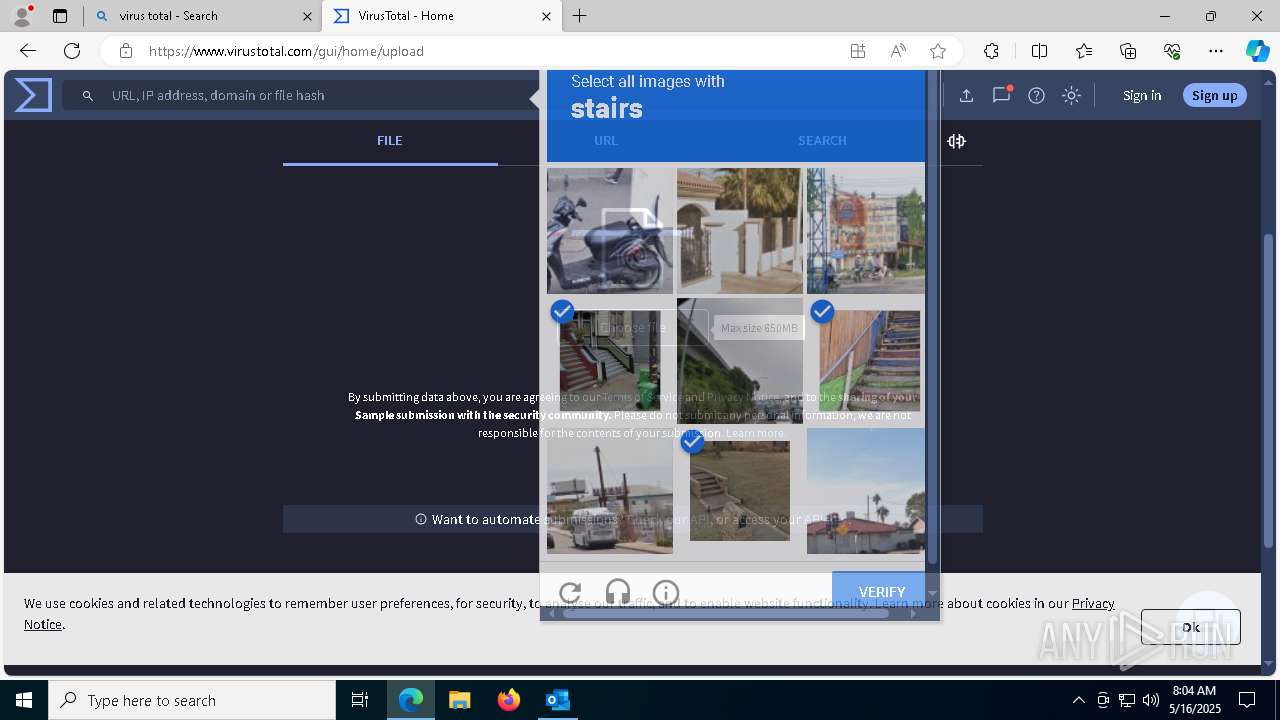Image resolution: width=1280 pixels, height=720 pixels.
Task: Reload the page with refresh button
Action: pyautogui.click(x=72, y=51)
